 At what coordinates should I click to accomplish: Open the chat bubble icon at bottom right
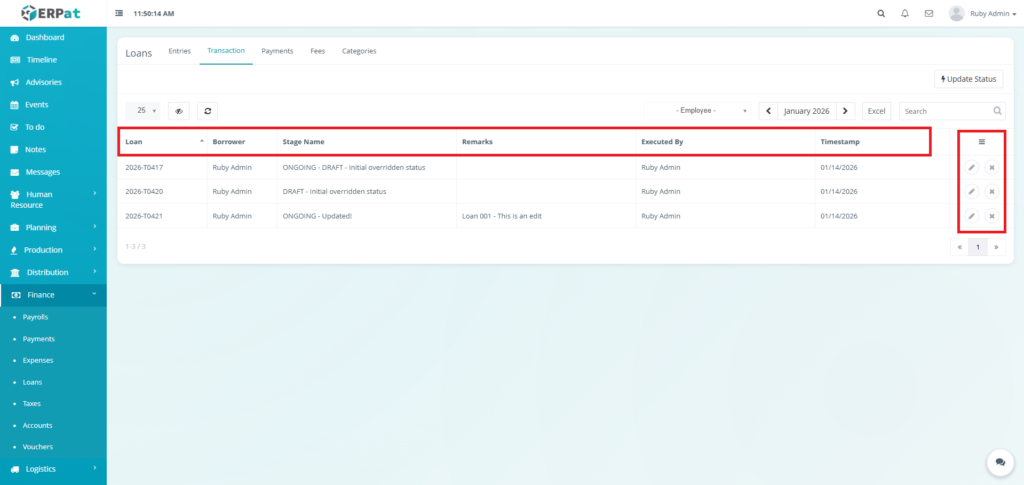[999, 462]
